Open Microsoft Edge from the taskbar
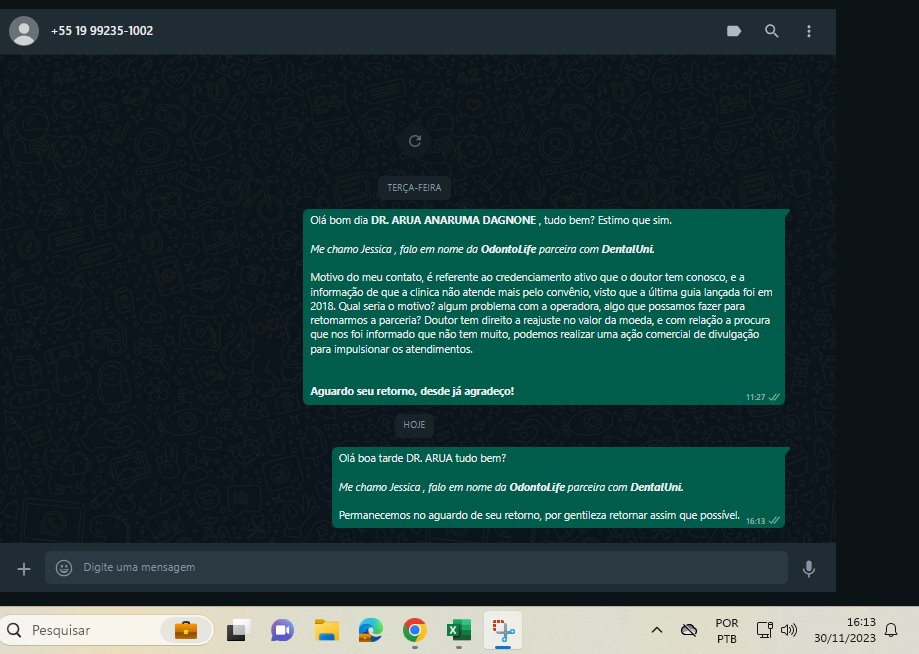Viewport: 919px width, 654px height. pyautogui.click(x=370, y=631)
